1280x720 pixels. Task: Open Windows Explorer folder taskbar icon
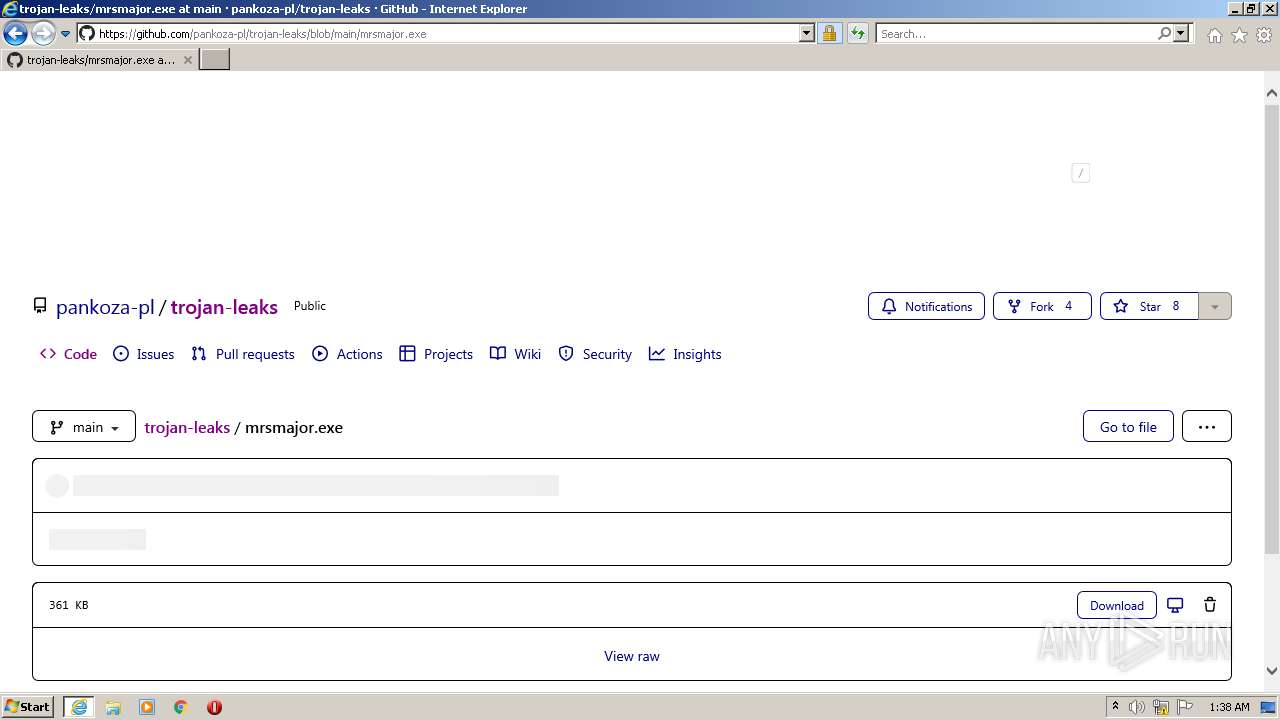(x=113, y=707)
